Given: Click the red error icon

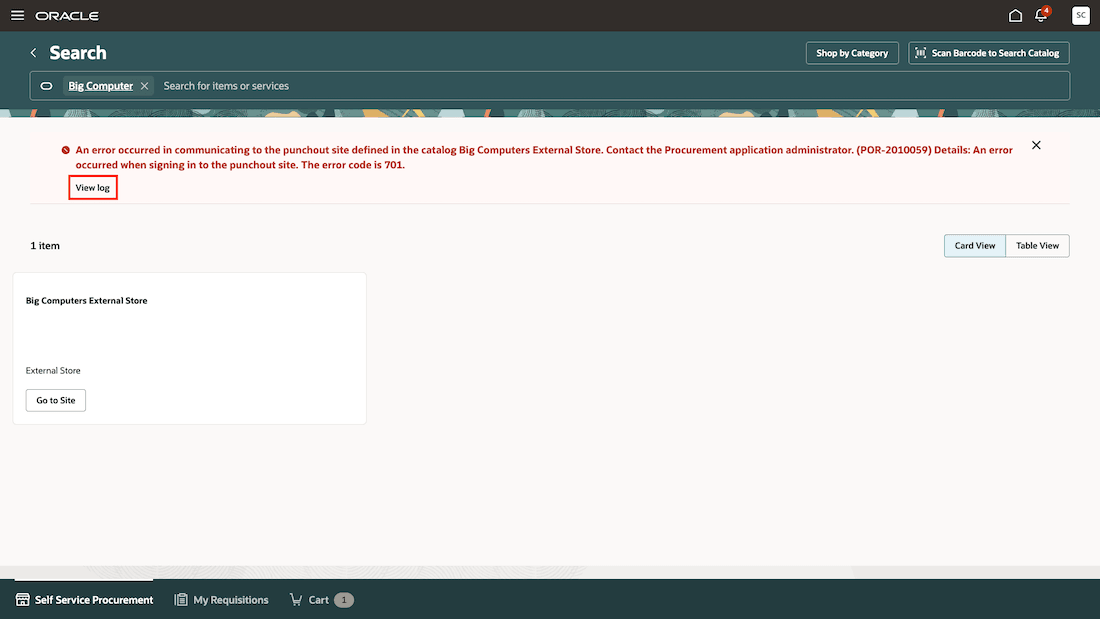Looking at the screenshot, I should click(65, 150).
